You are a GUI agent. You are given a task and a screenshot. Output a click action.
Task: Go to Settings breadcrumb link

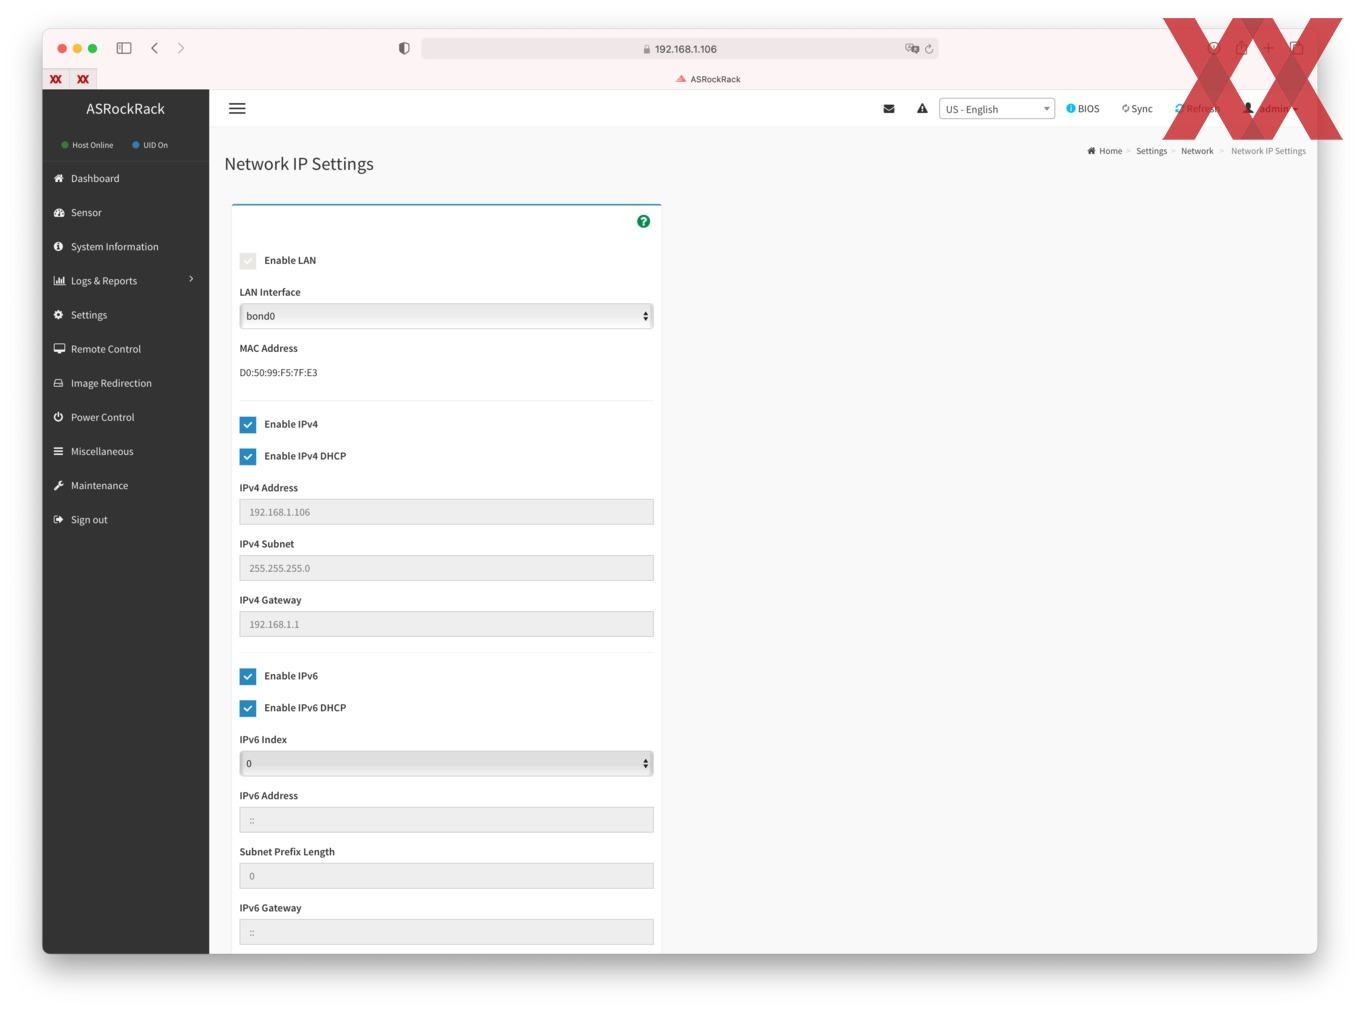click(1151, 151)
